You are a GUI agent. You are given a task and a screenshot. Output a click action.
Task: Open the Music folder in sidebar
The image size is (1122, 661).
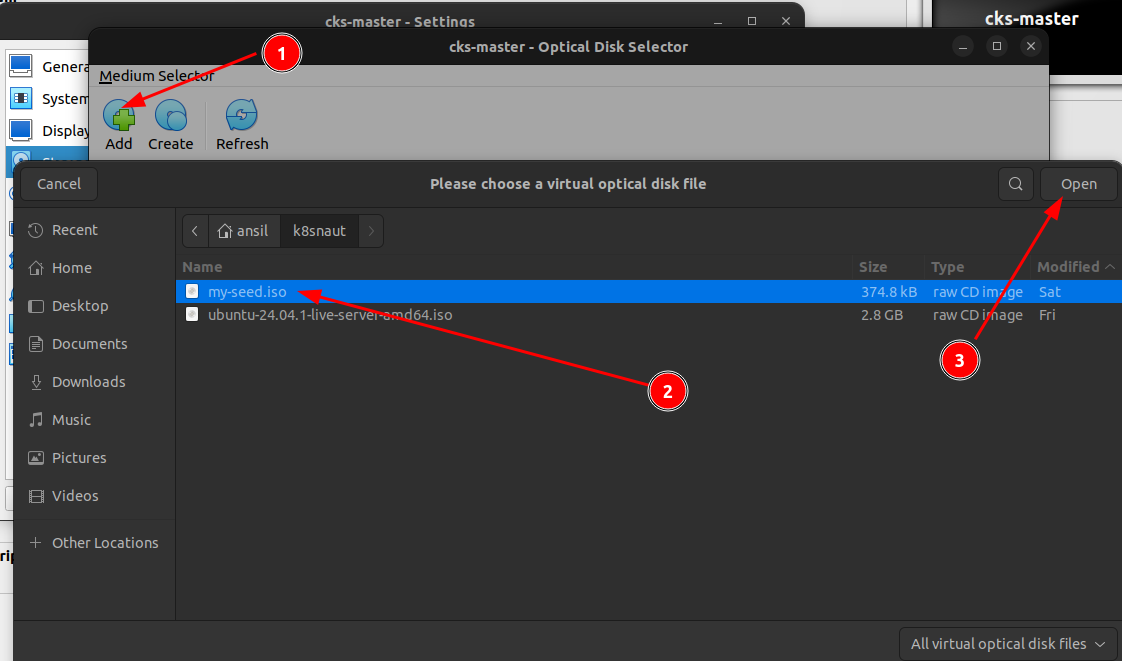click(x=71, y=420)
